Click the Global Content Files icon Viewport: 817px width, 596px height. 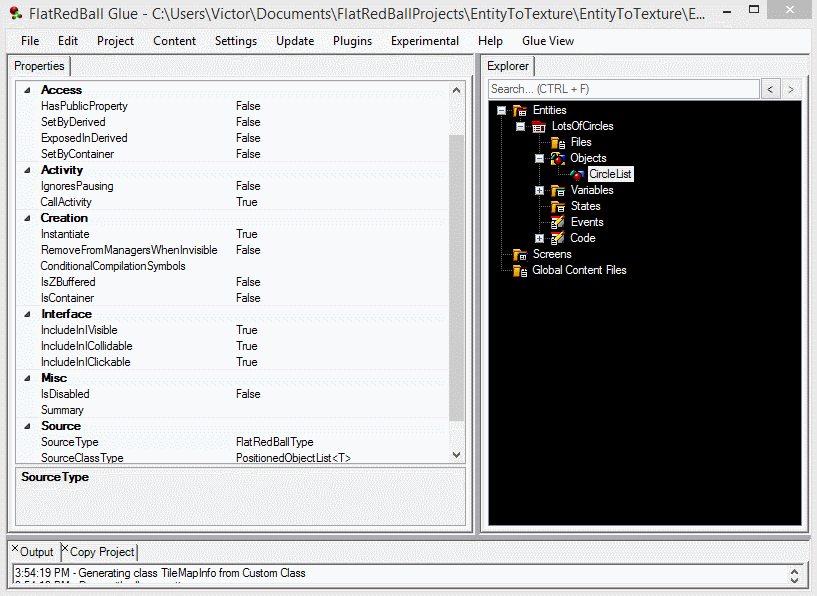[520, 270]
